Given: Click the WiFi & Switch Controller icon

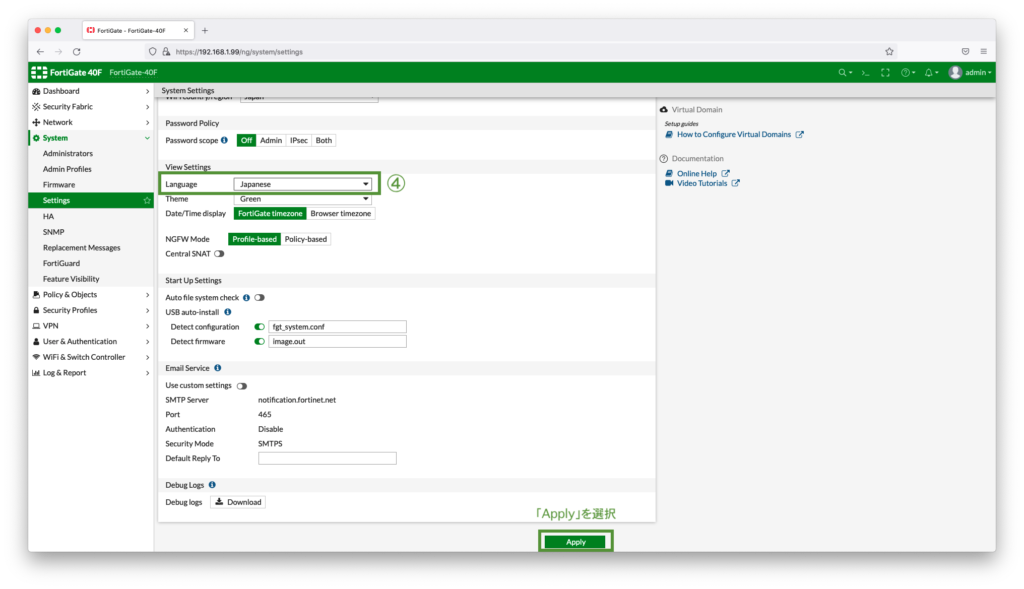Looking at the screenshot, I should (x=36, y=357).
